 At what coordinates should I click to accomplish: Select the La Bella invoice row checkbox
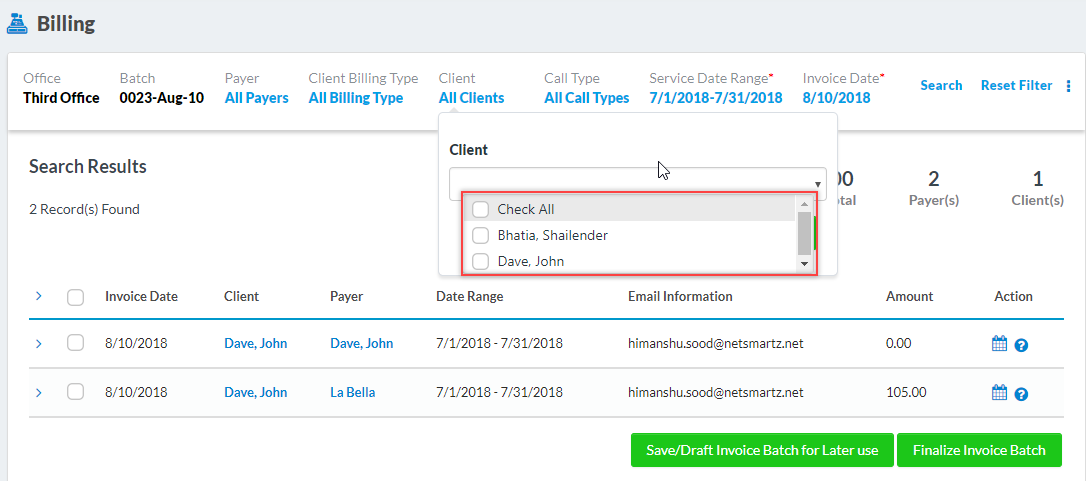click(75, 392)
